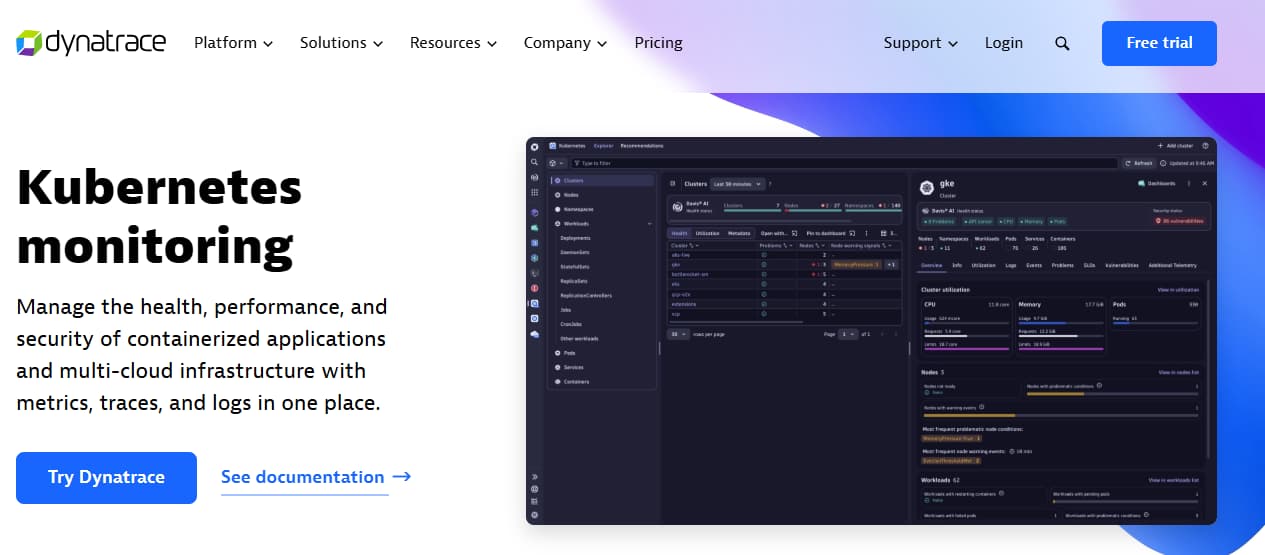Screen dimensions: 1265x555
Task: Select CronJobs in the sidebar tree
Action: click(x=572, y=324)
